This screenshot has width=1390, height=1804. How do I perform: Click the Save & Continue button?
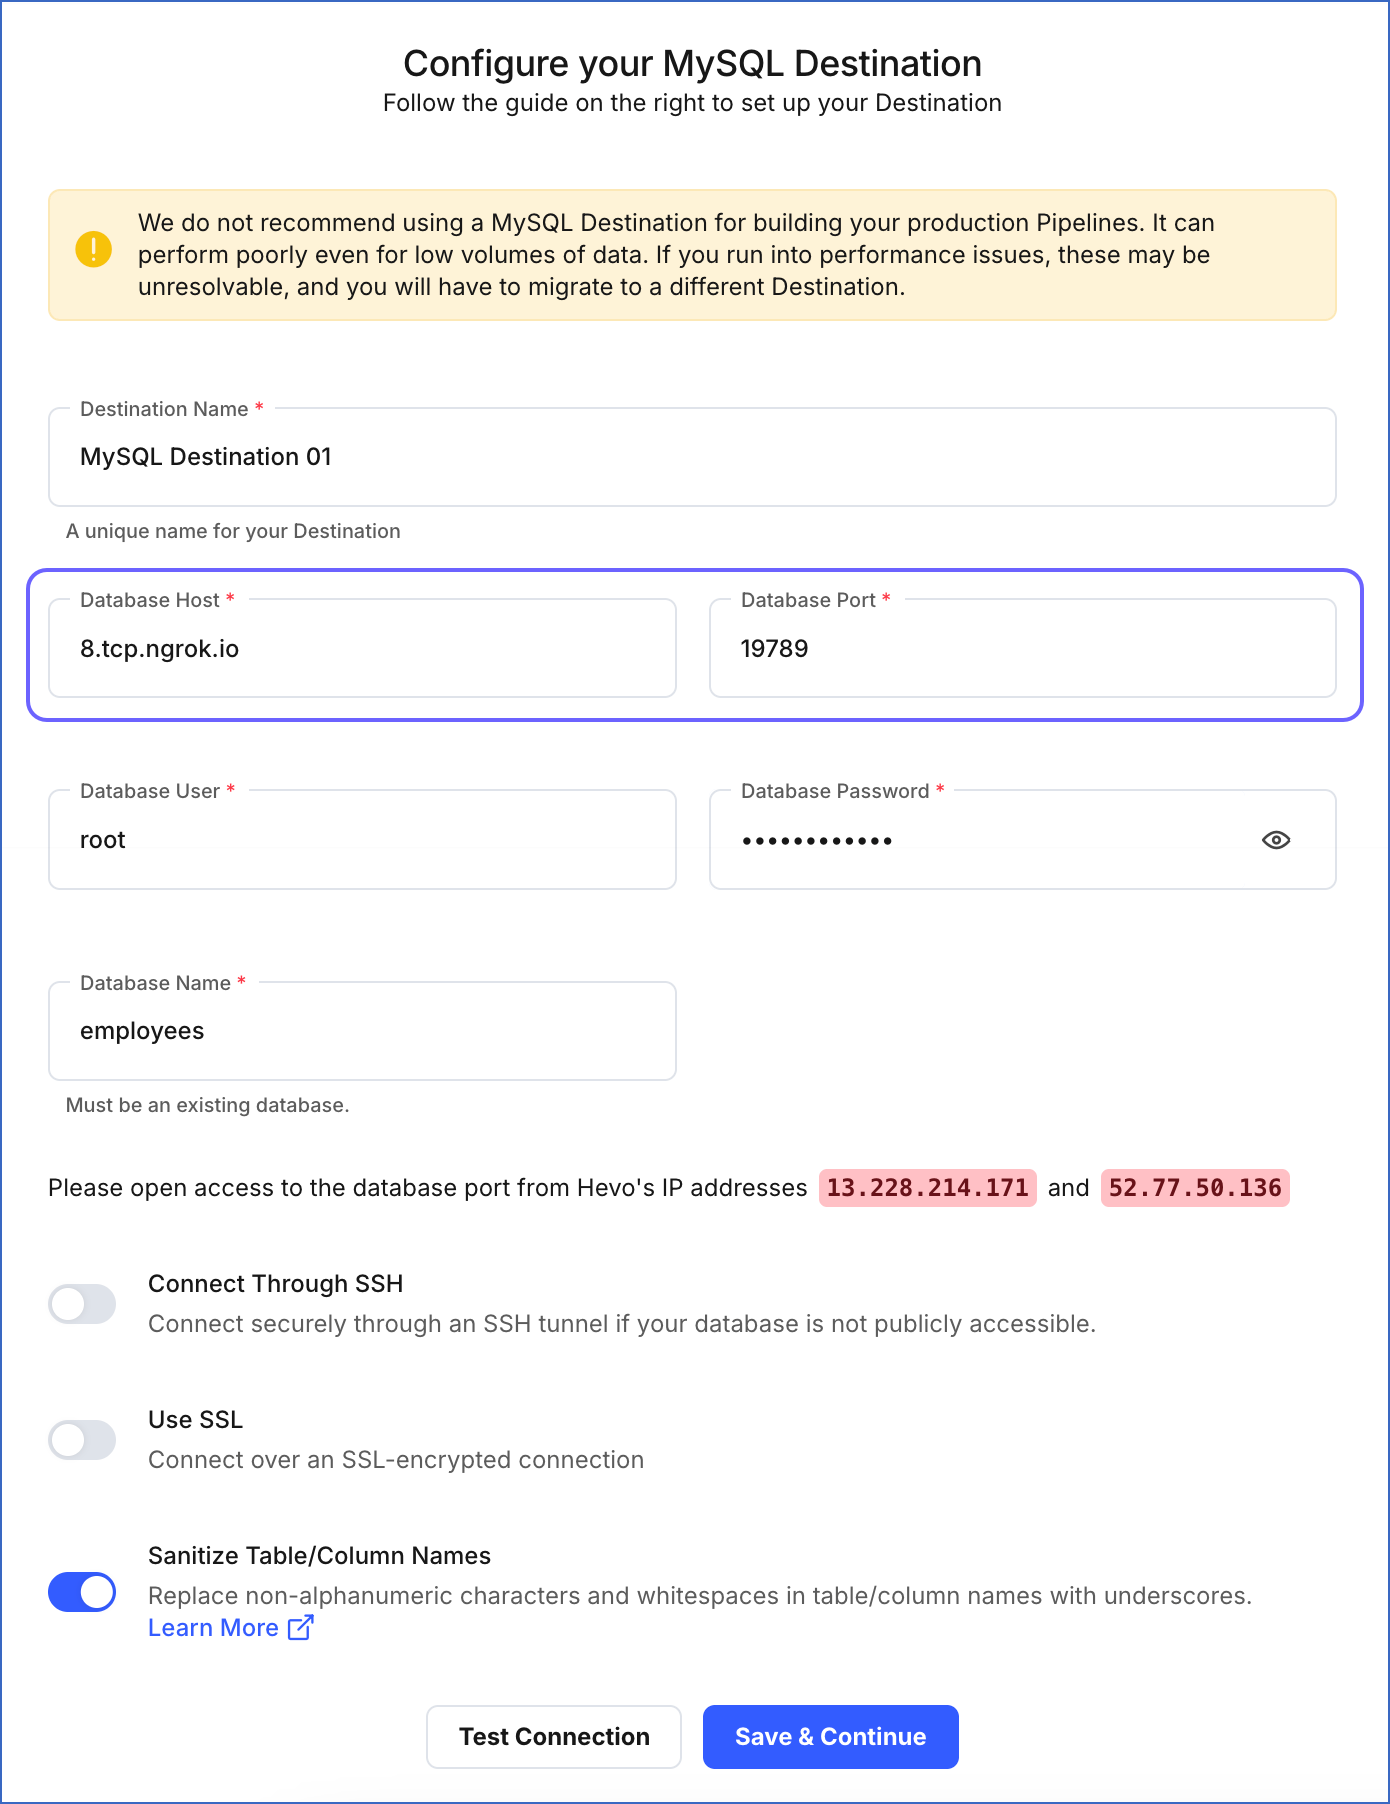tap(830, 1737)
